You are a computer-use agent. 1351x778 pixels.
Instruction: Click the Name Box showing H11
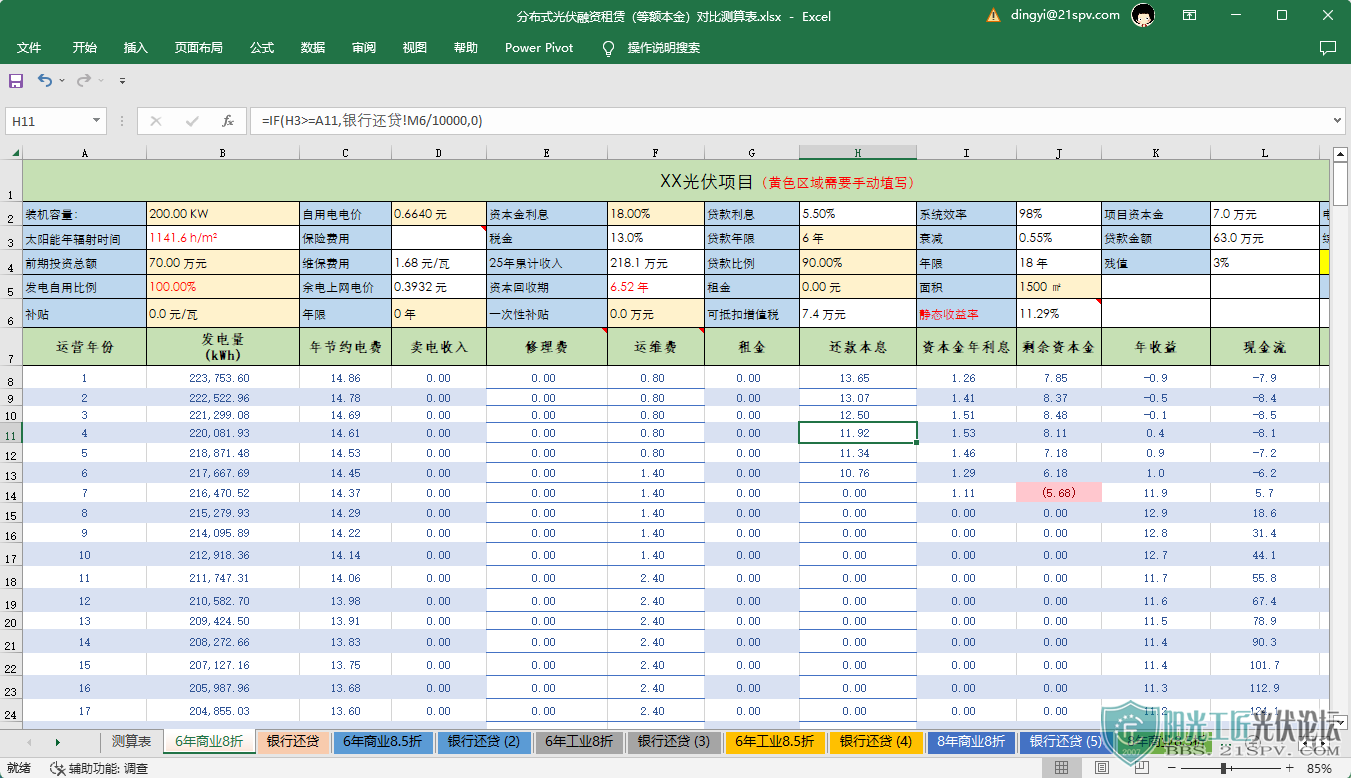(47, 121)
